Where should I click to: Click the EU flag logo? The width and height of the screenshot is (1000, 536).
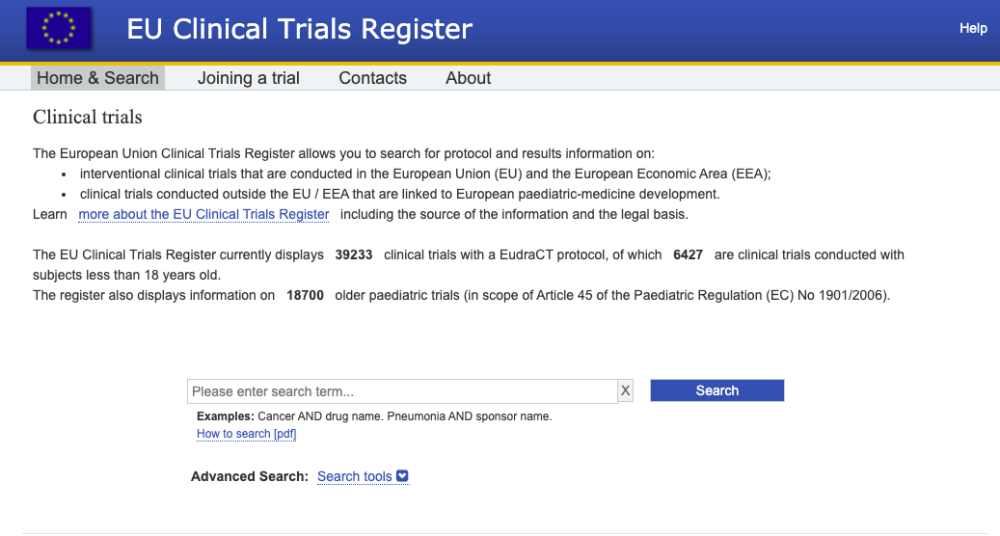click(x=58, y=29)
